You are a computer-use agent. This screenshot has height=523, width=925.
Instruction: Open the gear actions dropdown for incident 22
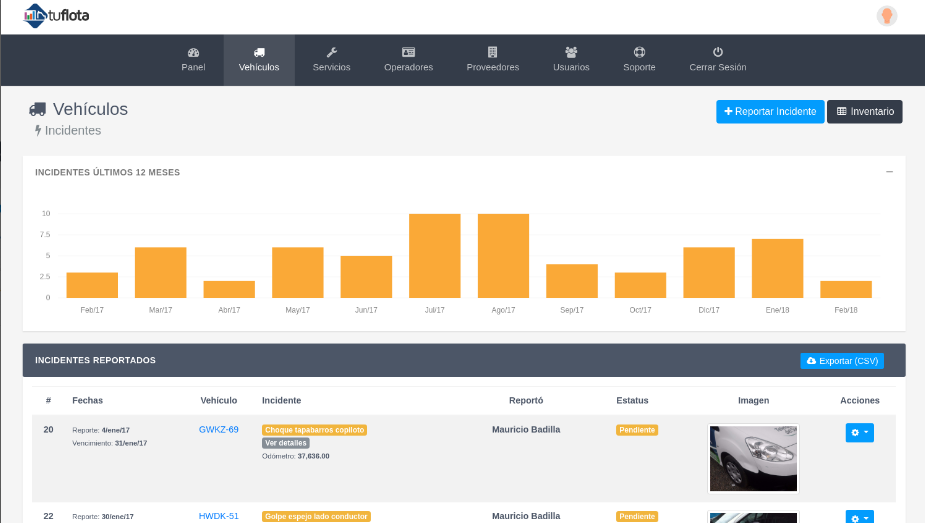pyautogui.click(x=859, y=517)
